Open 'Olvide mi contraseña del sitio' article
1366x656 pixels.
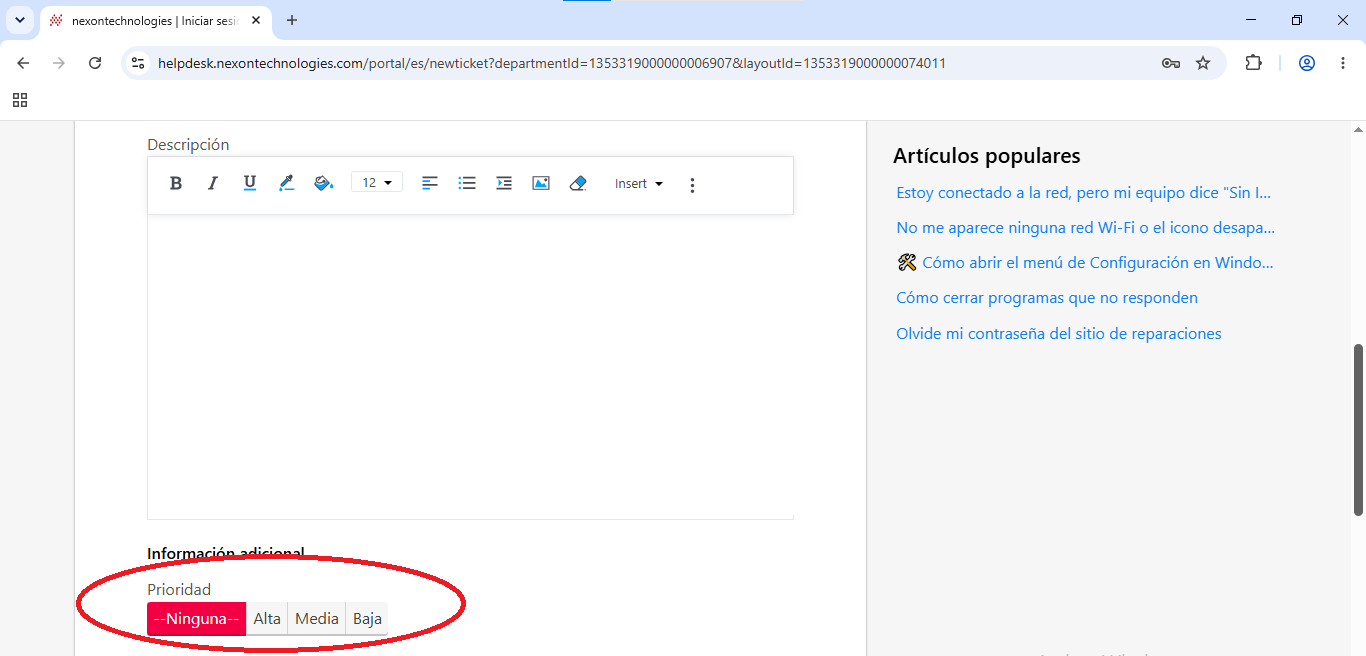[x=1059, y=334]
